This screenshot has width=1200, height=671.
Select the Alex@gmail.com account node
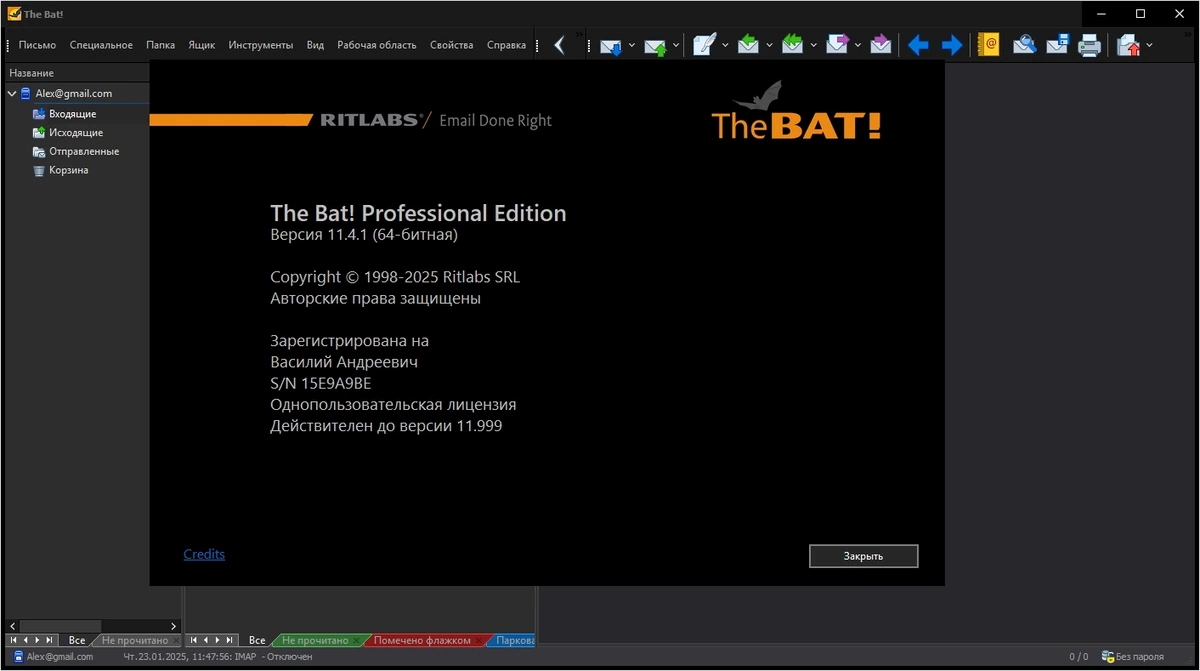point(73,93)
